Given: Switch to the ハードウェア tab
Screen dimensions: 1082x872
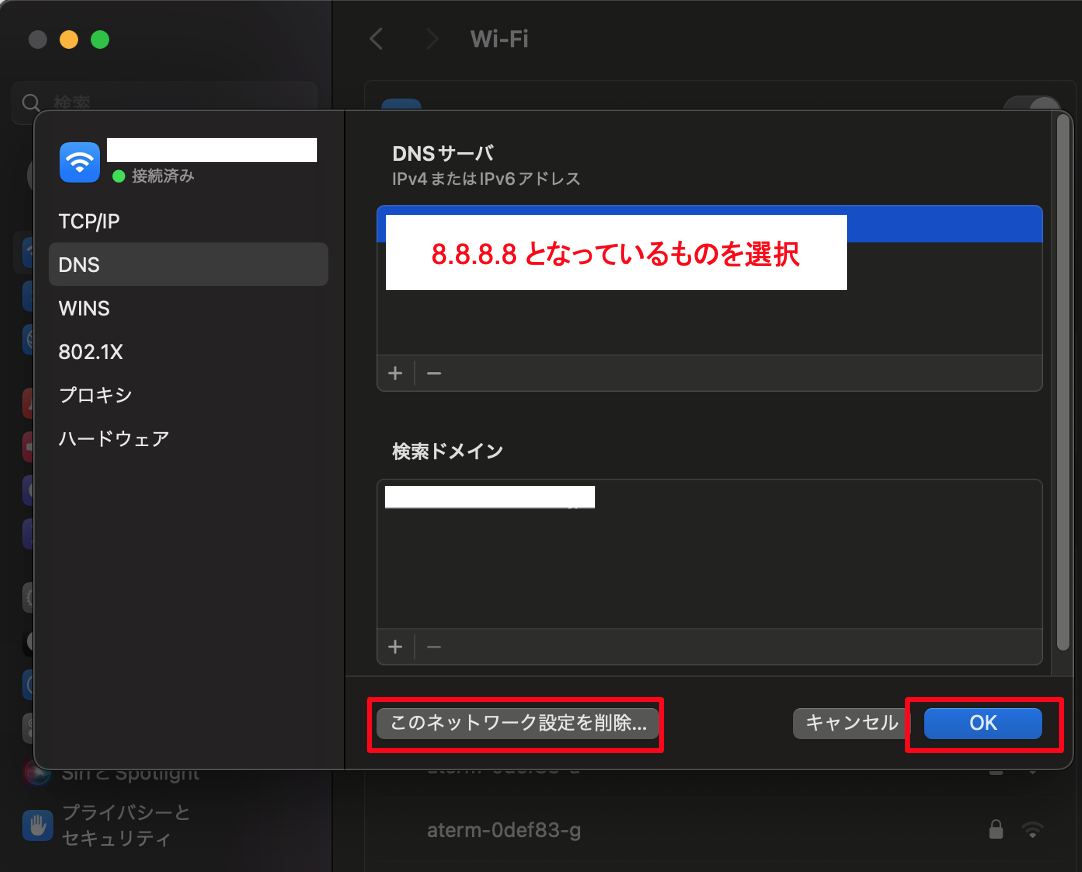Looking at the screenshot, I should click(113, 438).
